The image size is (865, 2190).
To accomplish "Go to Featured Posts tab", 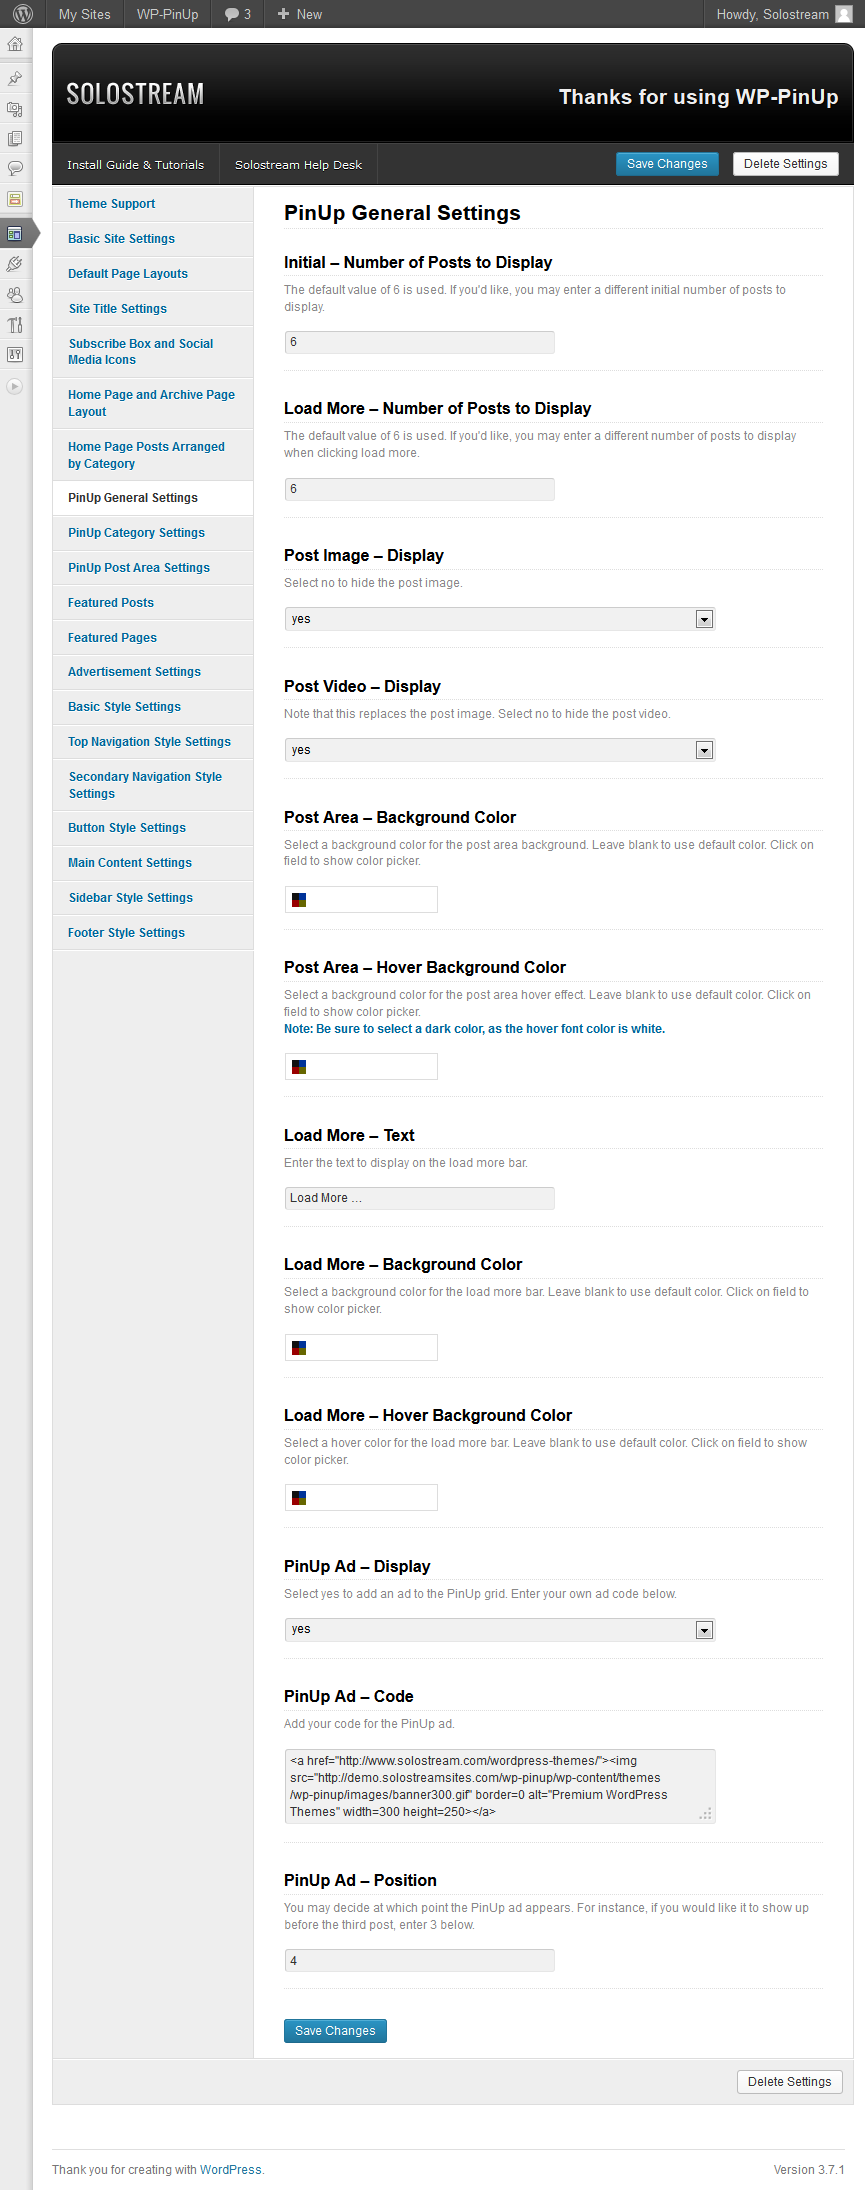I will 153,603.
